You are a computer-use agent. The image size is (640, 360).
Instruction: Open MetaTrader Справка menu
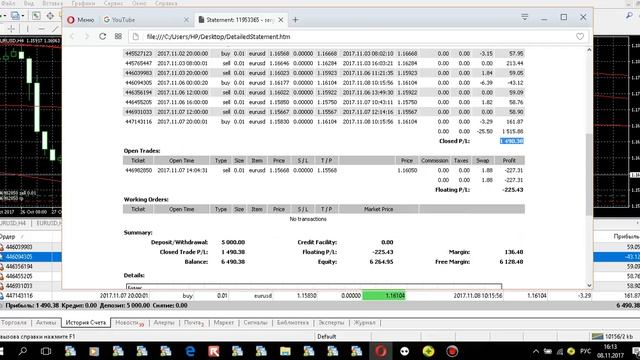pyautogui.click(x=166, y=3)
